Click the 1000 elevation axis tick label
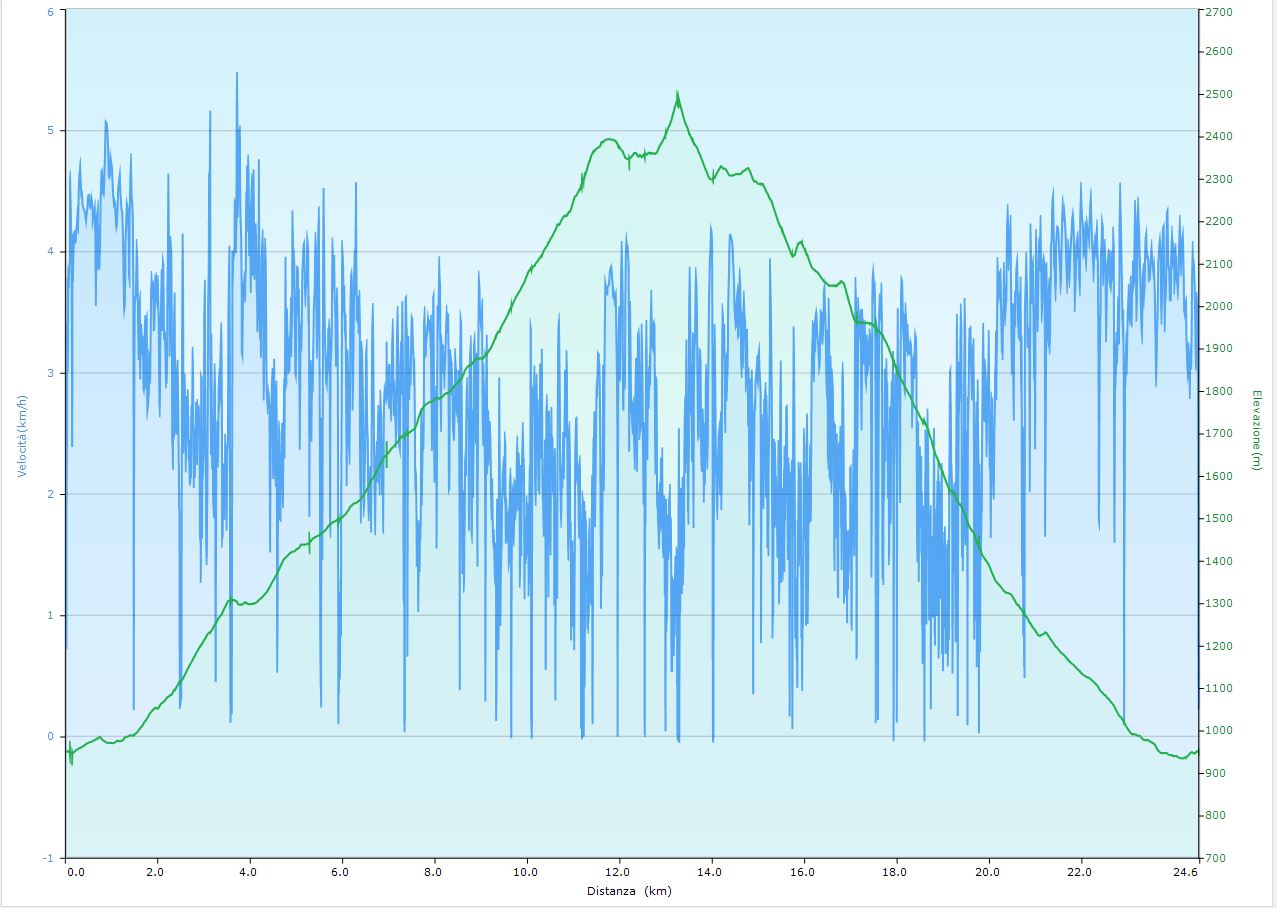 [1218, 731]
